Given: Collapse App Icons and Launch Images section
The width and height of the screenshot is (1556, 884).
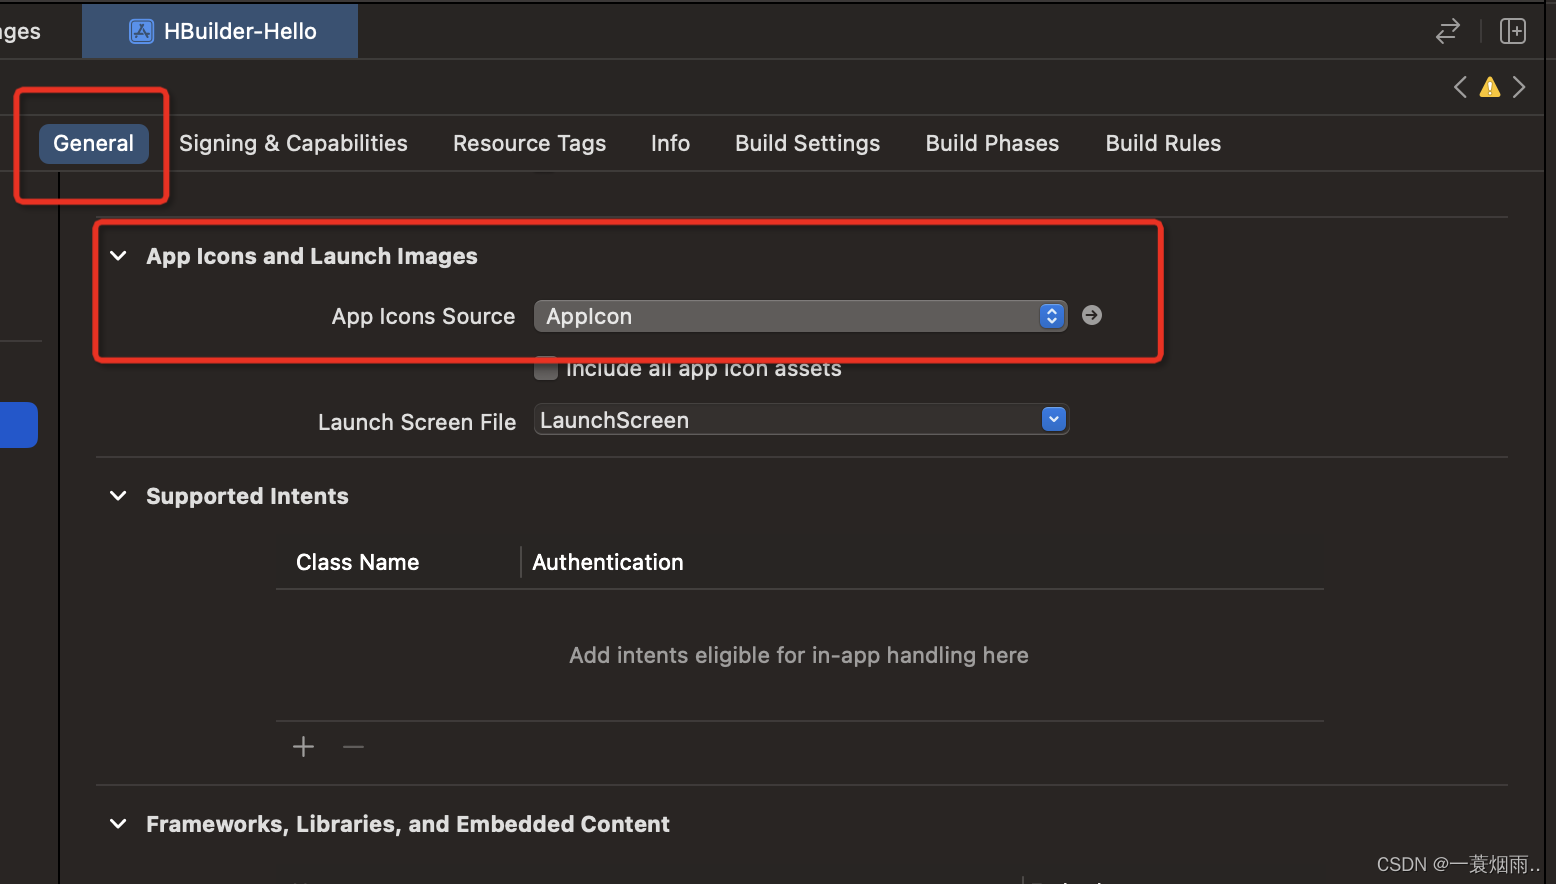Looking at the screenshot, I should click(x=118, y=256).
